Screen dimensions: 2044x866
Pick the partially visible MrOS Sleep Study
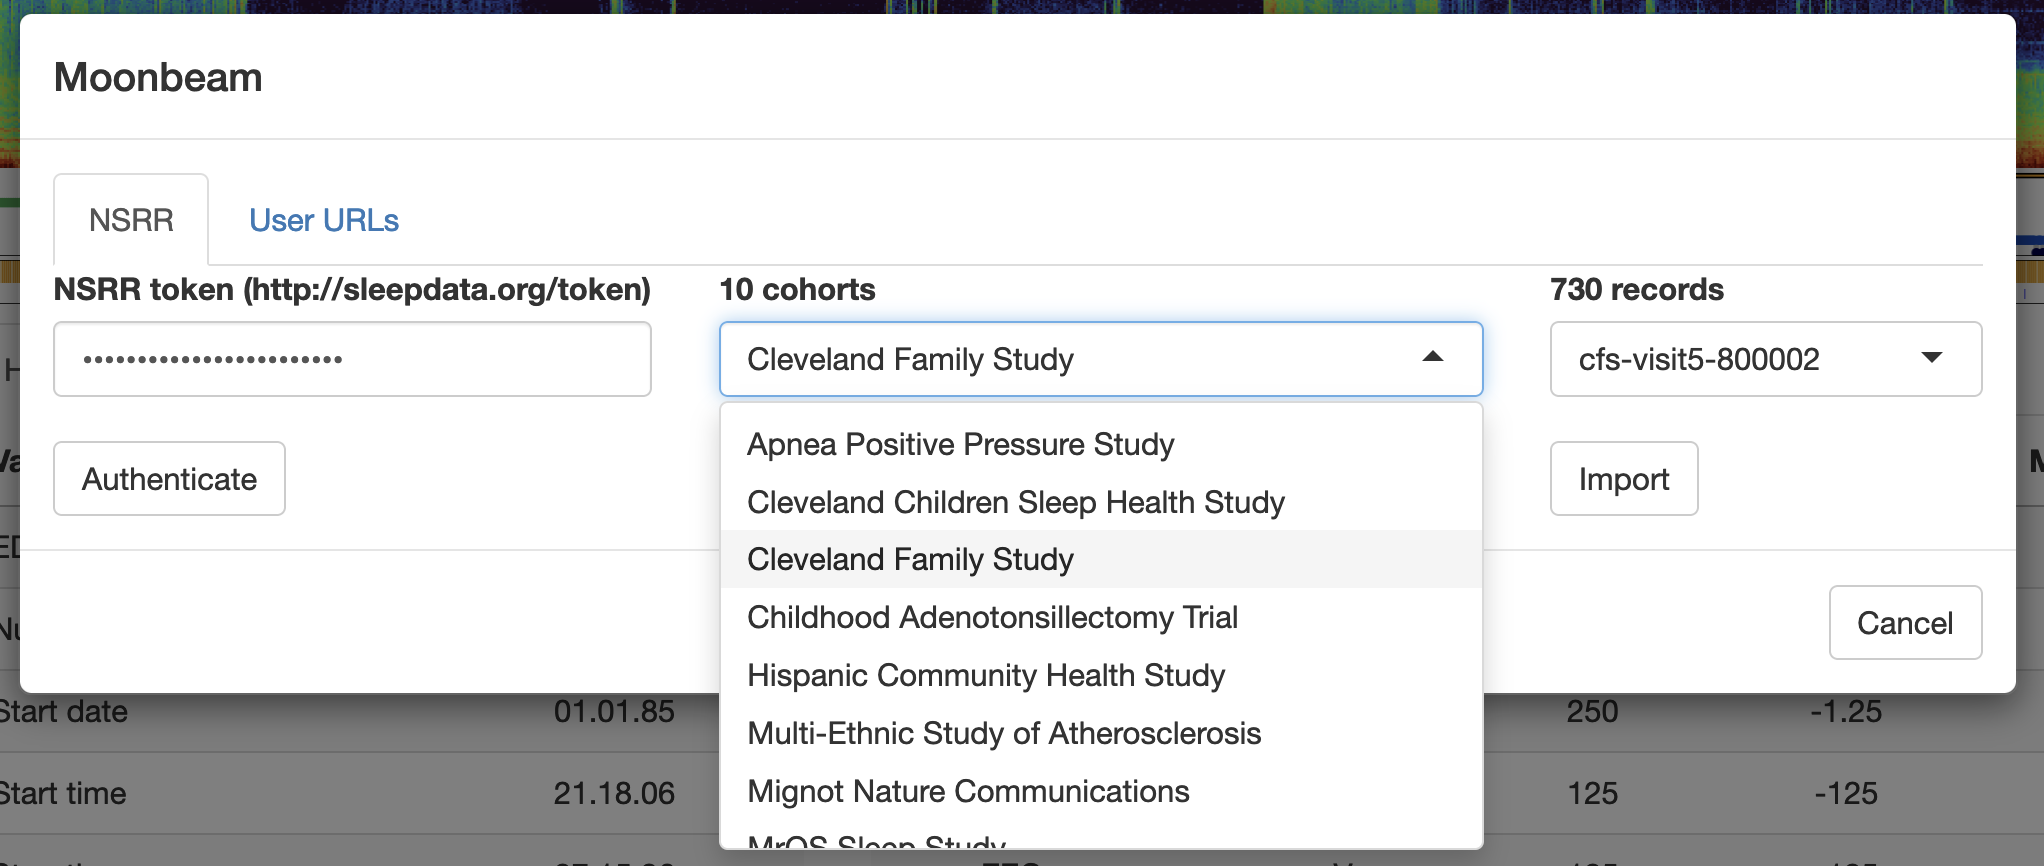[876, 841]
